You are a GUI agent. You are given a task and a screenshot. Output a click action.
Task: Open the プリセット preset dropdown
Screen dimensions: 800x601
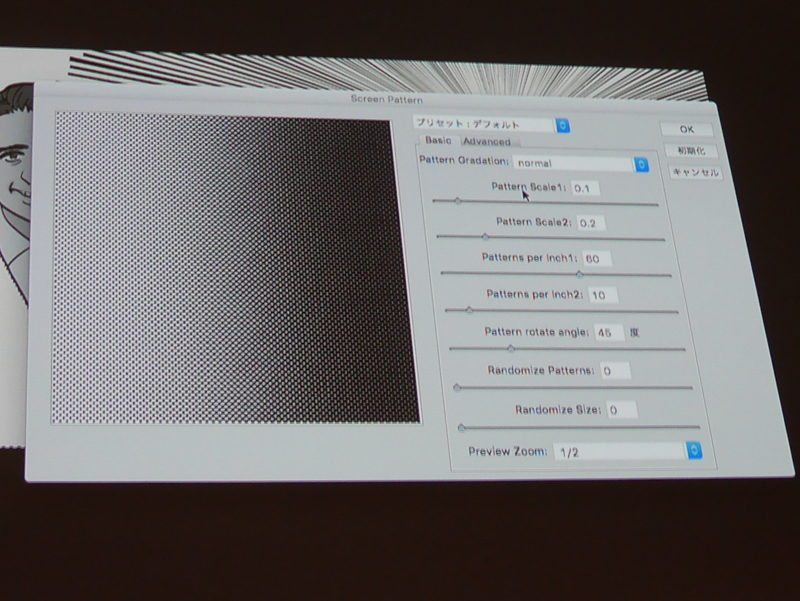pos(491,124)
